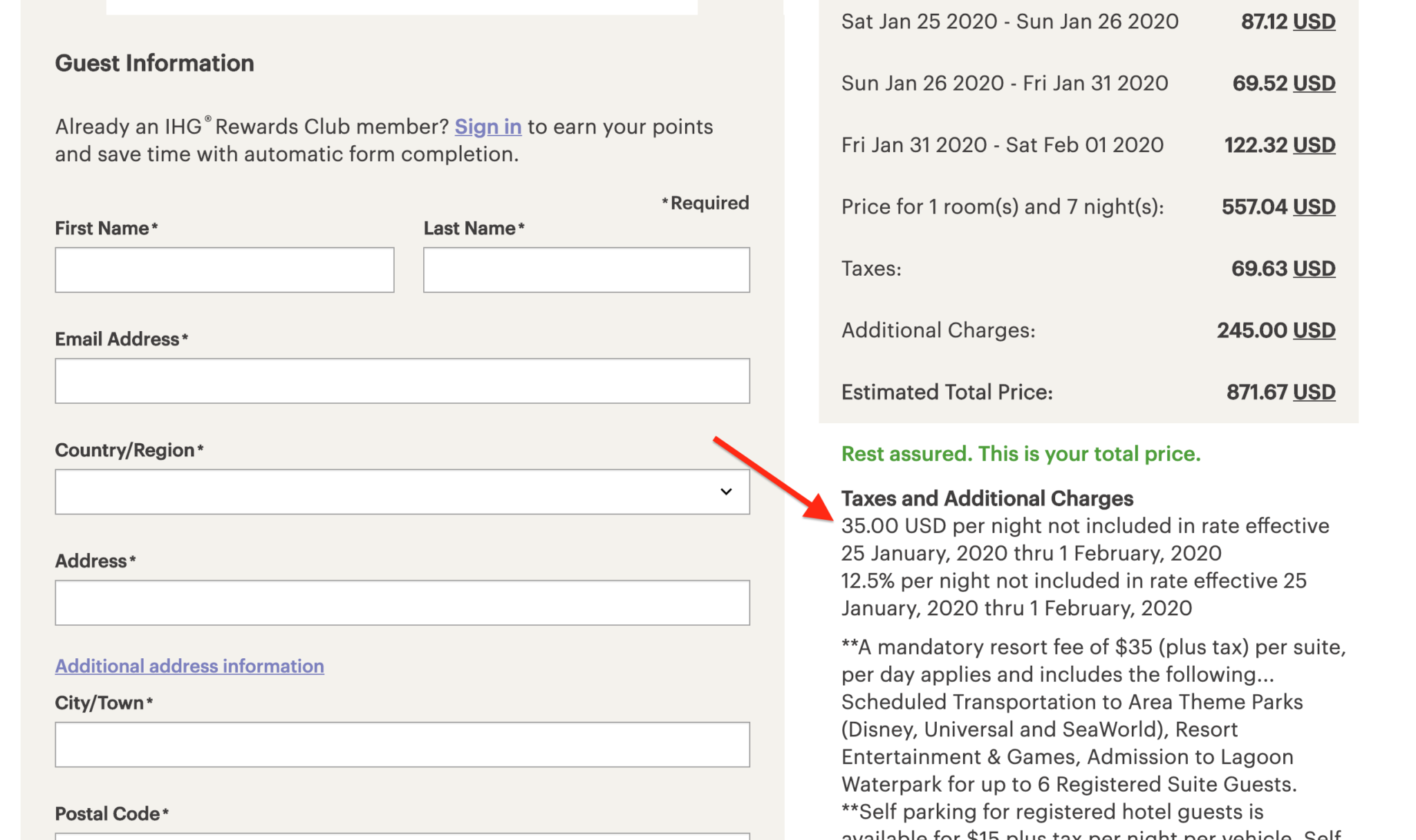1416x840 pixels.
Task: Click USD link next to 87.12
Action: [1314, 21]
